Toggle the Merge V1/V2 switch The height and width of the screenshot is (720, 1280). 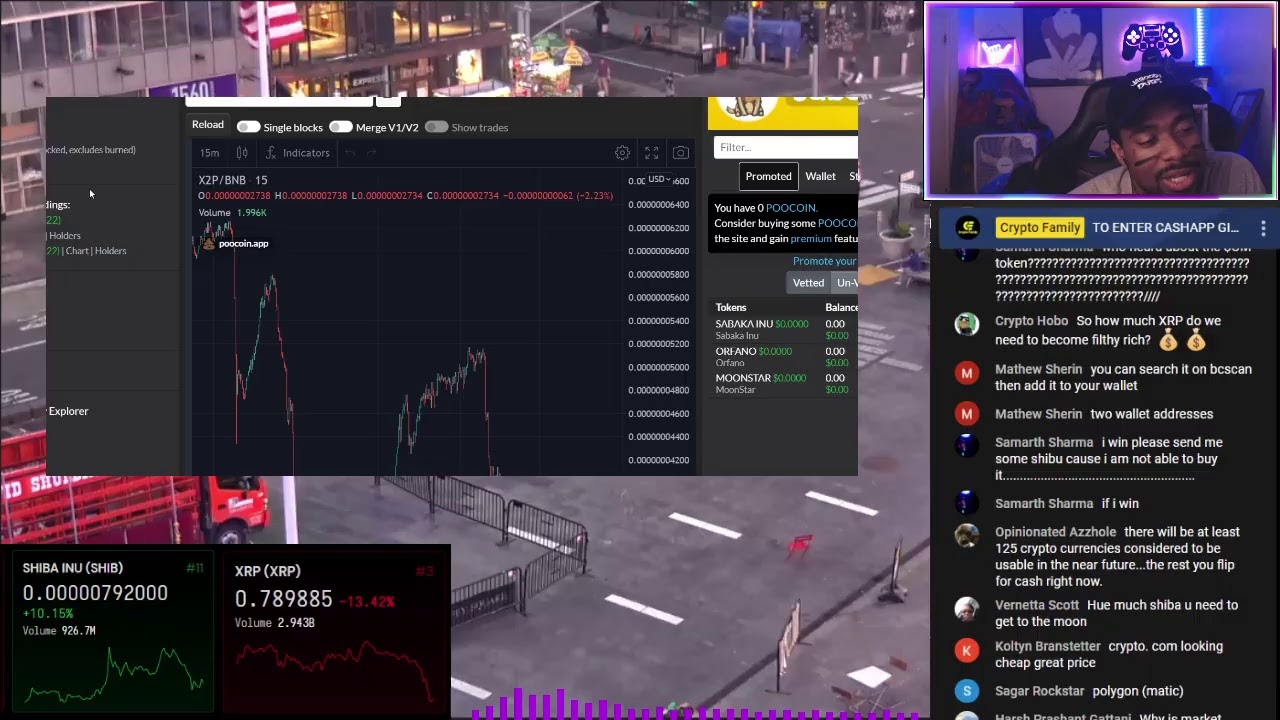click(340, 127)
